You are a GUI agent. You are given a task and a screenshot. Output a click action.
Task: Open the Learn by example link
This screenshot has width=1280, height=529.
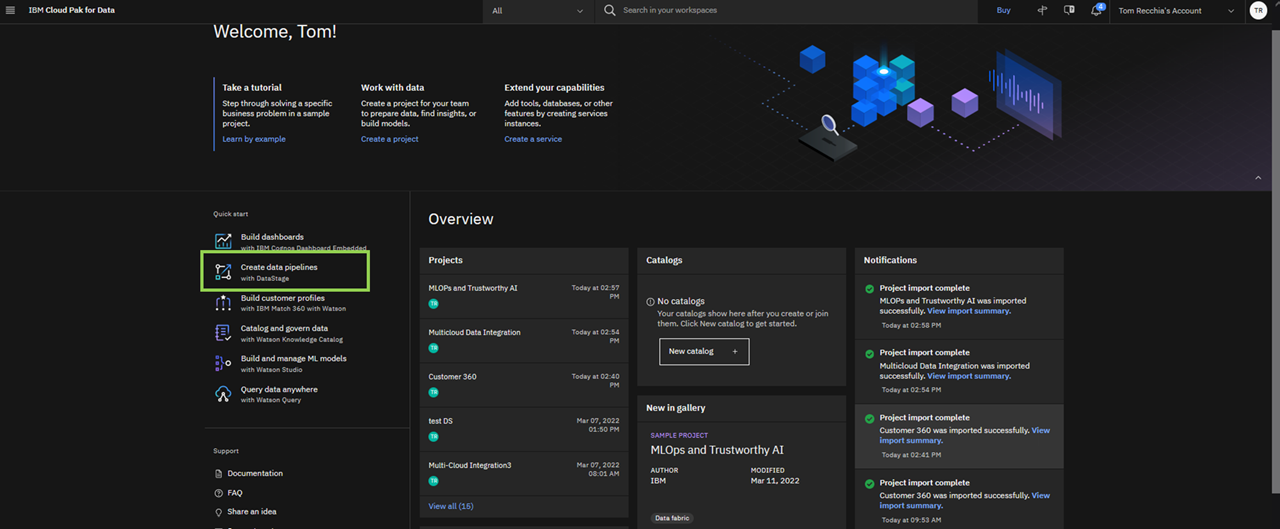[x=254, y=139]
